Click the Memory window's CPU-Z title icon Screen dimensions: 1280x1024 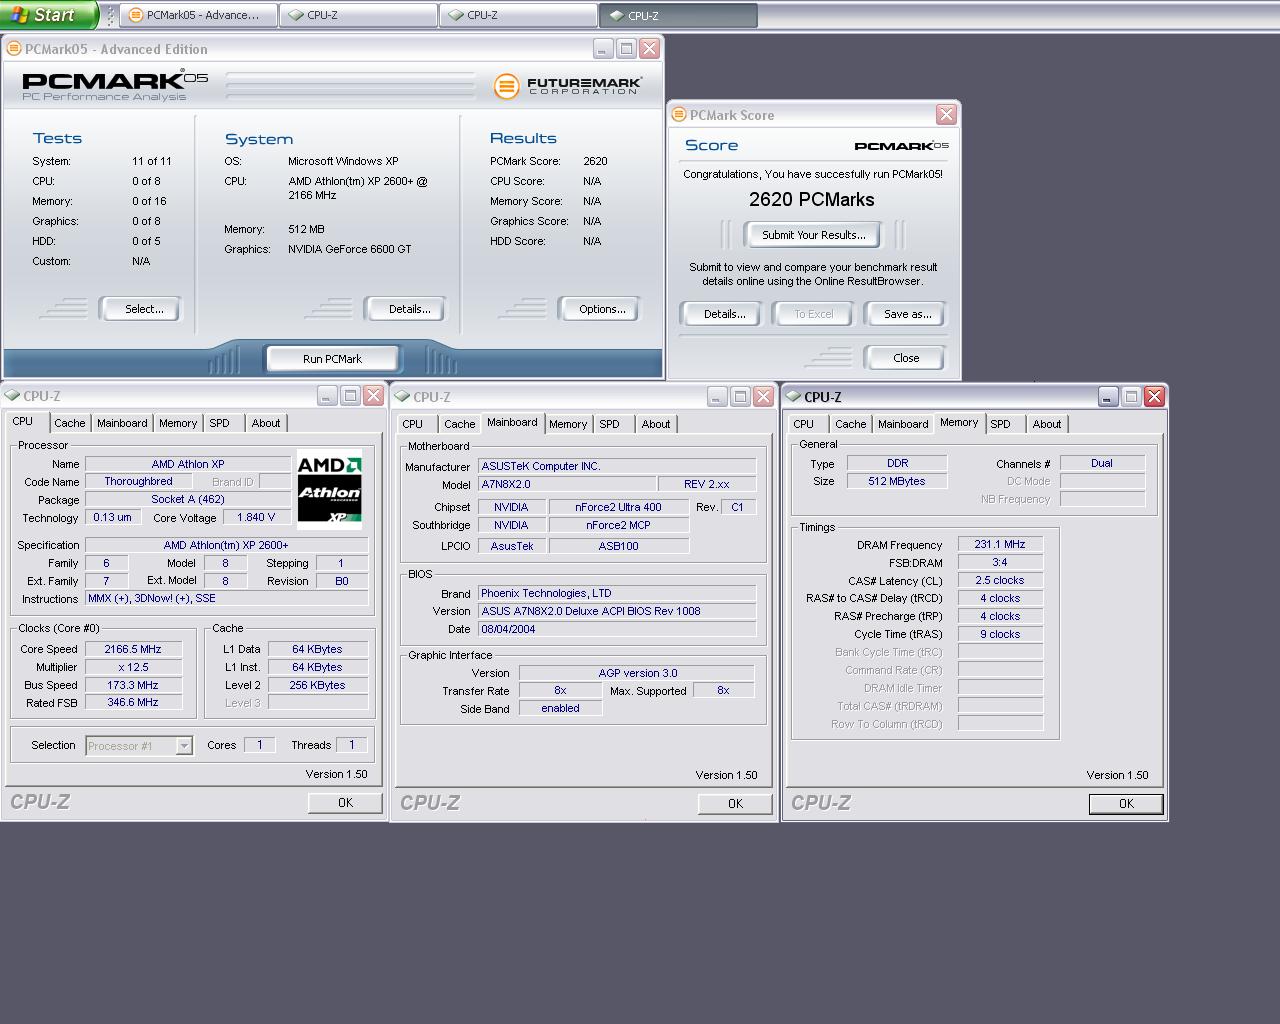pos(794,397)
